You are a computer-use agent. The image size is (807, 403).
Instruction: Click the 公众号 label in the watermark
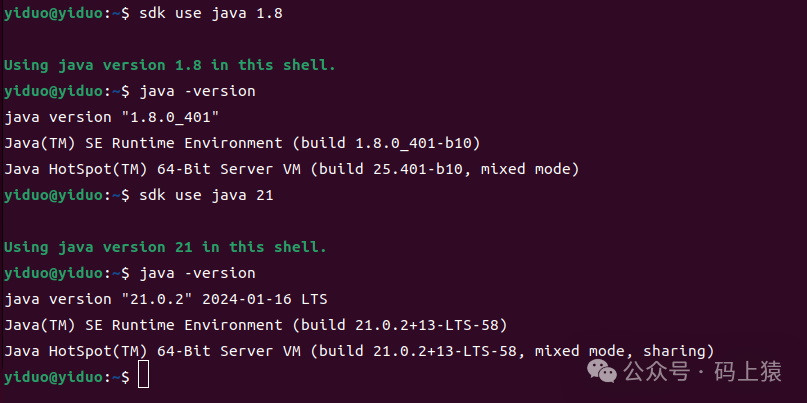point(656,371)
